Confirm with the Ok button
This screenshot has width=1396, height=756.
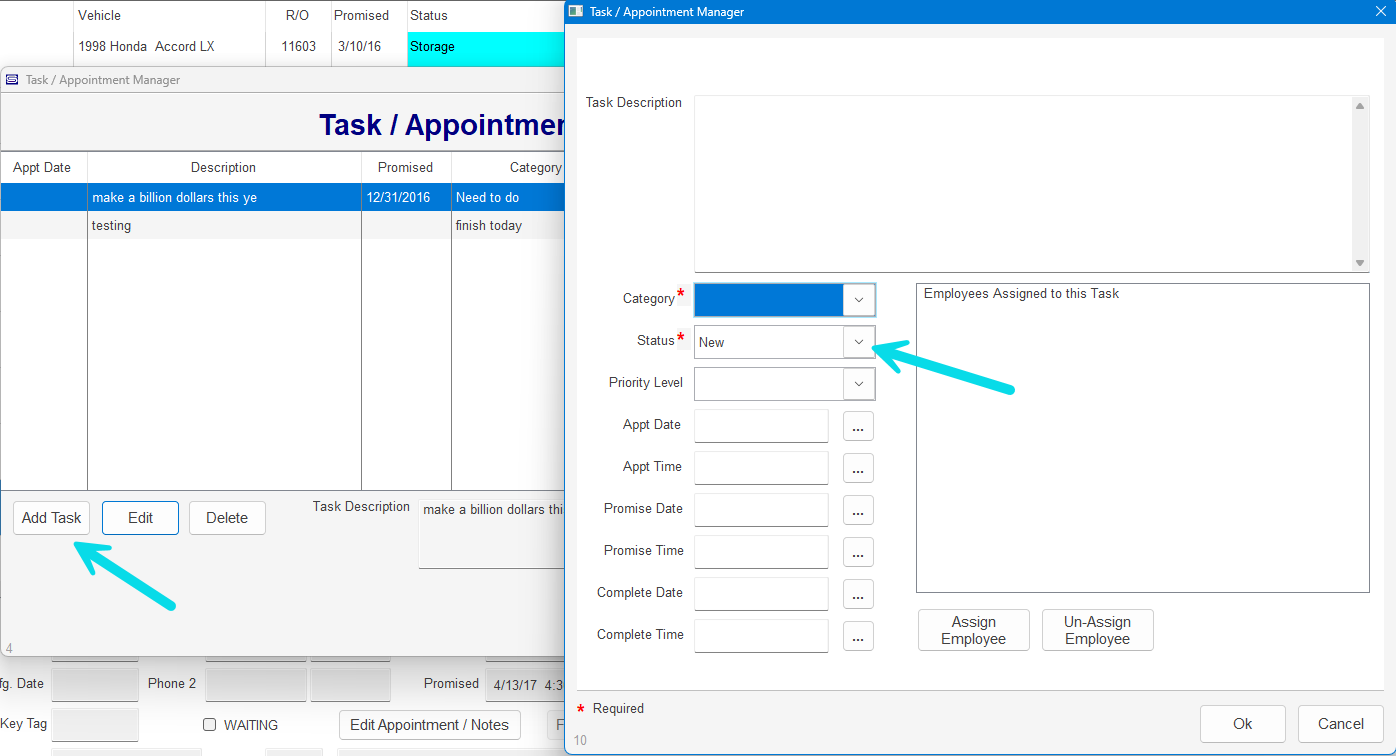(x=1242, y=724)
